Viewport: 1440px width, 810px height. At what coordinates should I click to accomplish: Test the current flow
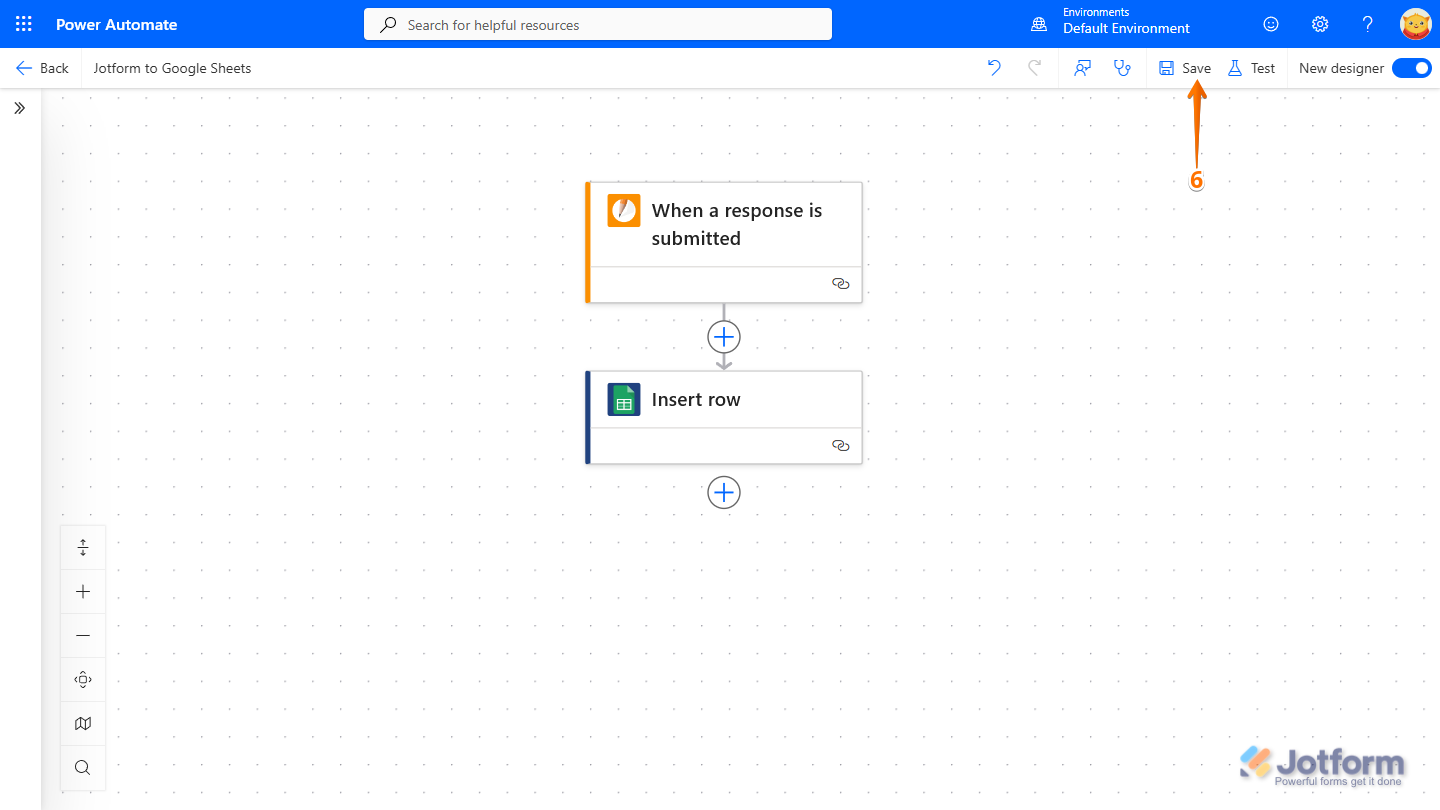pyautogui.click(x=1251, y=67)
